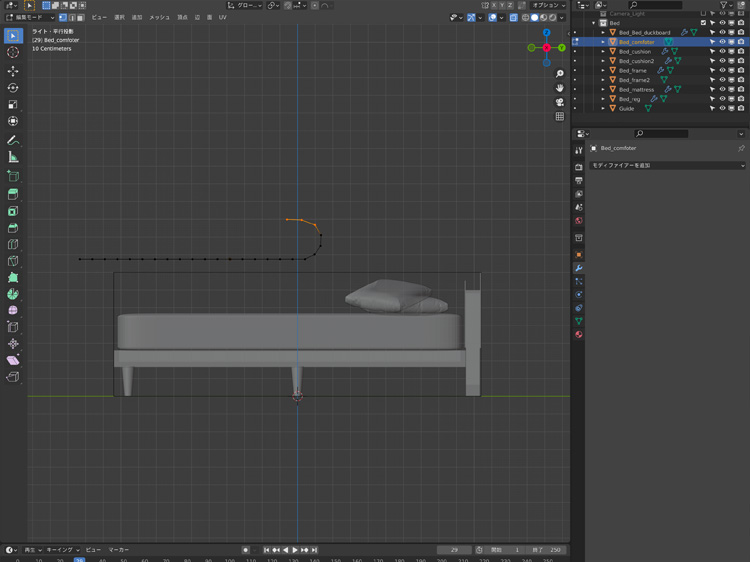Hide Bed_cushion using its eye icon
750x562 pixels.
pyautogui.click(x=722, y=51)
